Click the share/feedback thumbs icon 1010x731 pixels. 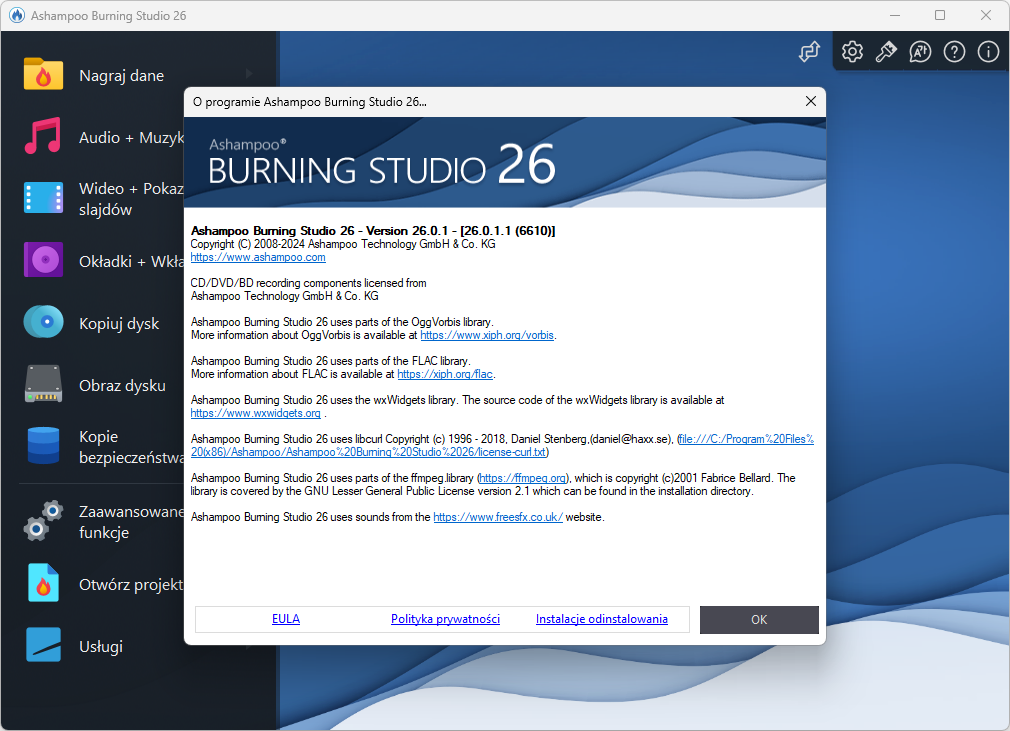(810, 52)
